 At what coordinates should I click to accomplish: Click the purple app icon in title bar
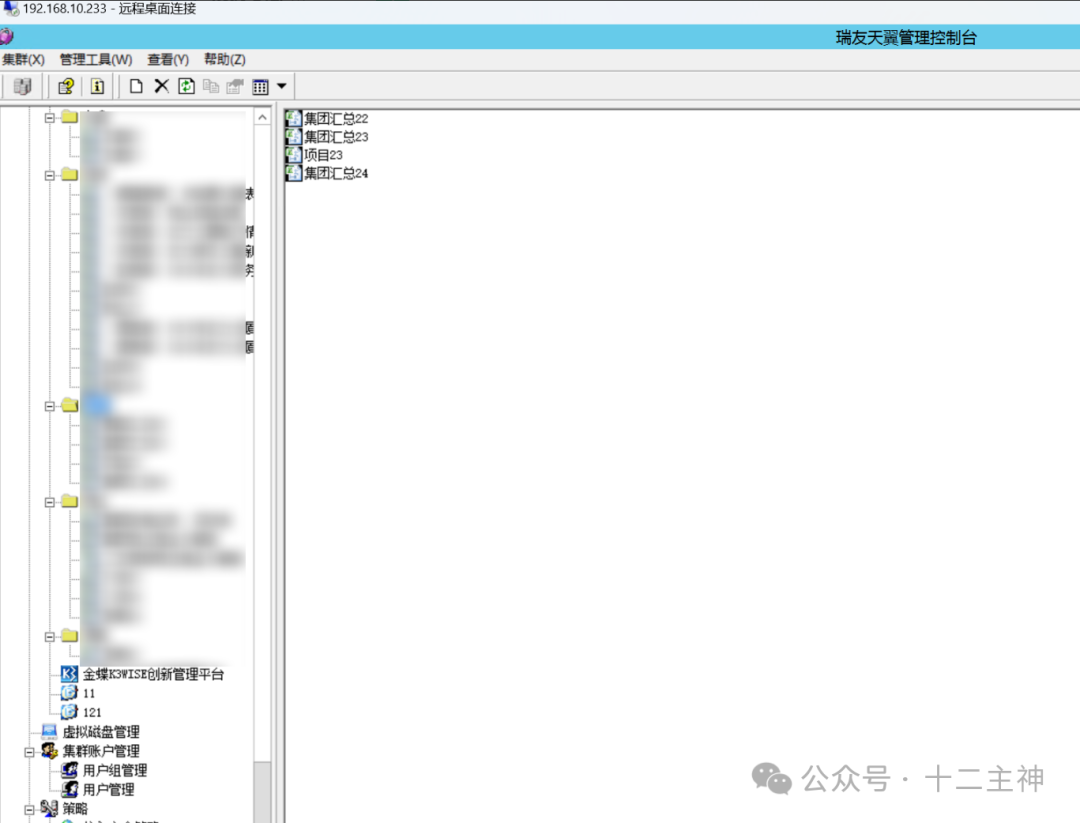tap(6, 37)
